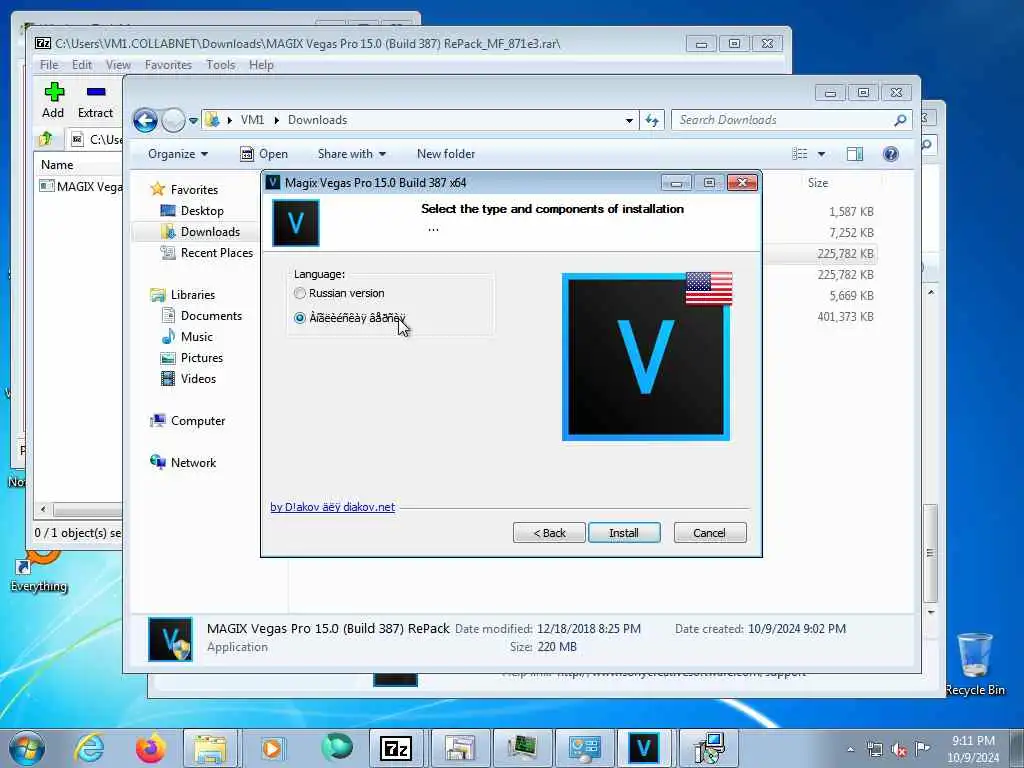This screenshot has width=1024, height=768.
Task: Select Favorites in navigation pane
Action: tap(185, 189)
